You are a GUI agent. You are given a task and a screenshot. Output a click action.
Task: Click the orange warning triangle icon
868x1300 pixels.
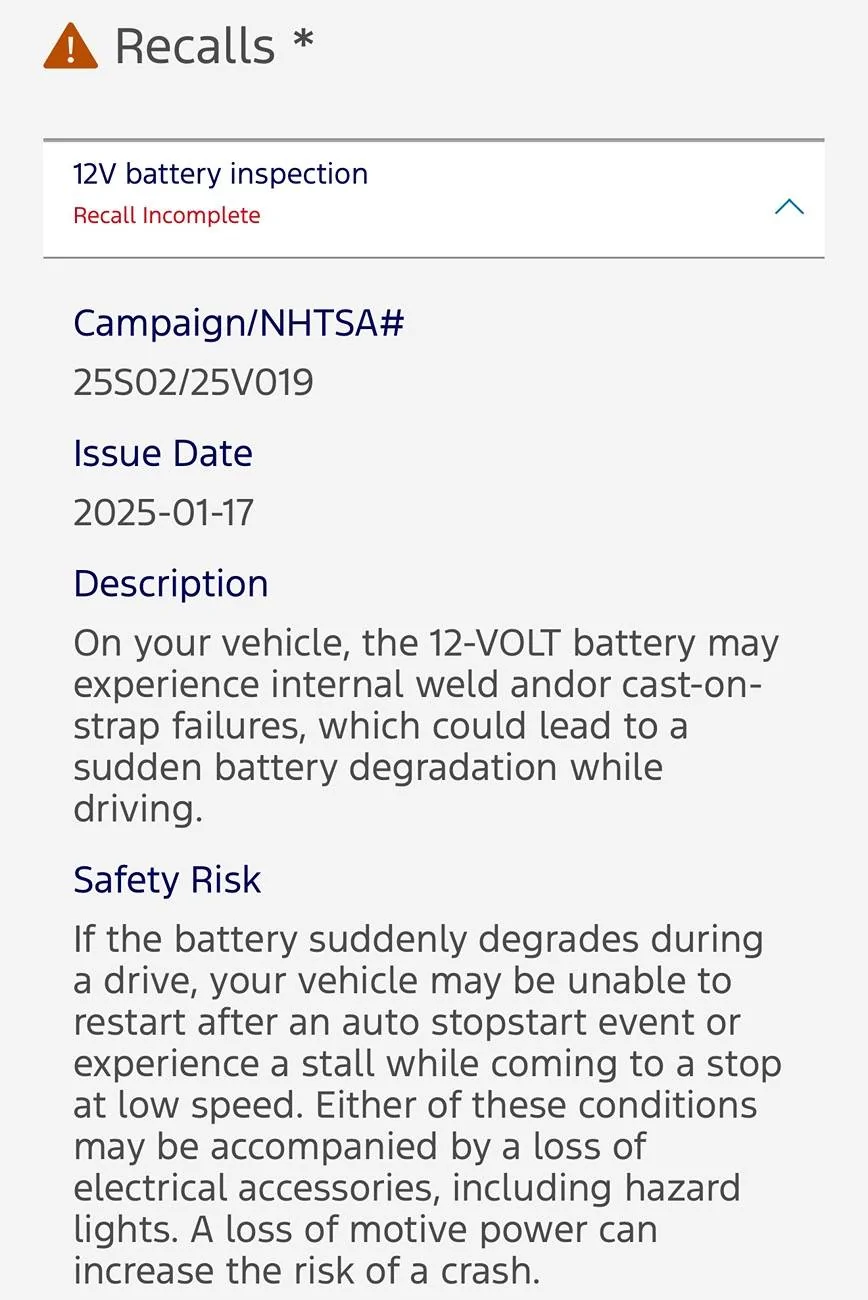point(70,47)
